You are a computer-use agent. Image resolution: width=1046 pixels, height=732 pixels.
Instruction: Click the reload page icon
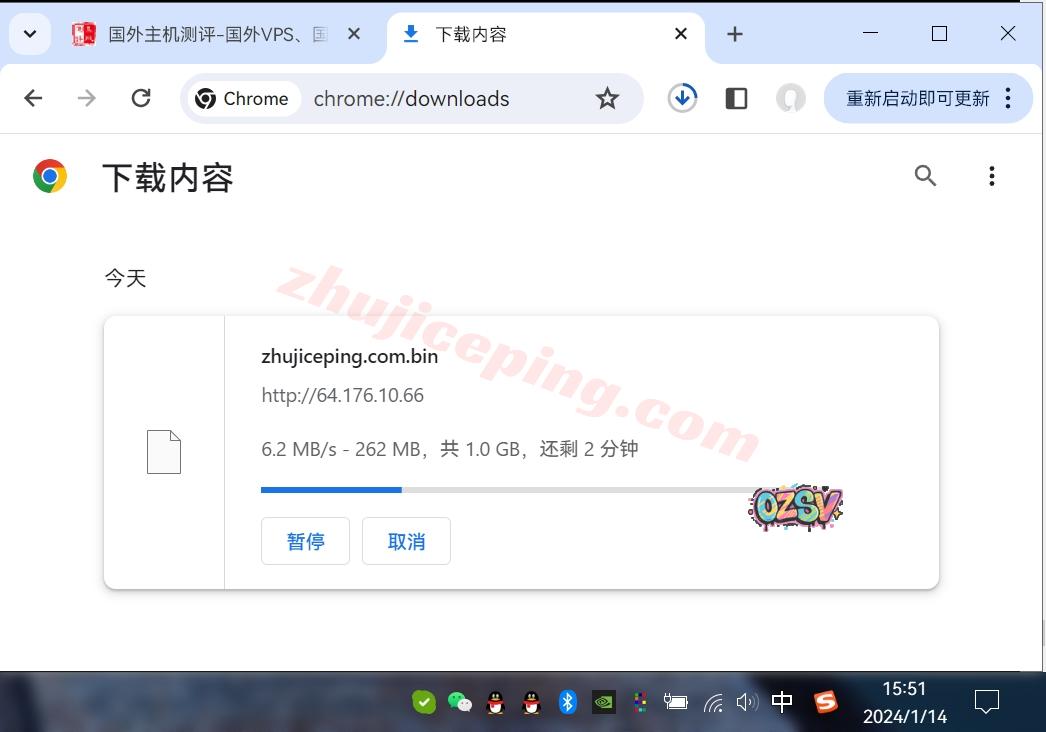pyautogui.click(x=141, y=98)
